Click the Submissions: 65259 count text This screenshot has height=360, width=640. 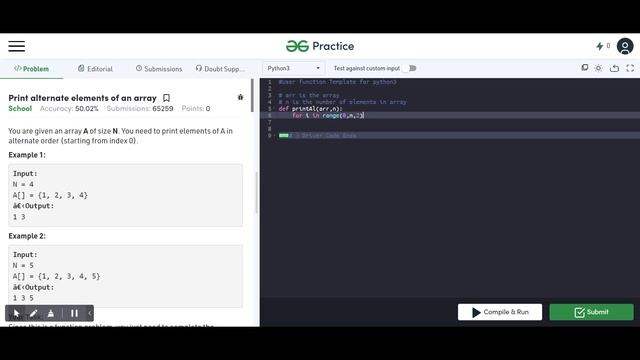pyautogui.click(x=140, y=109)
